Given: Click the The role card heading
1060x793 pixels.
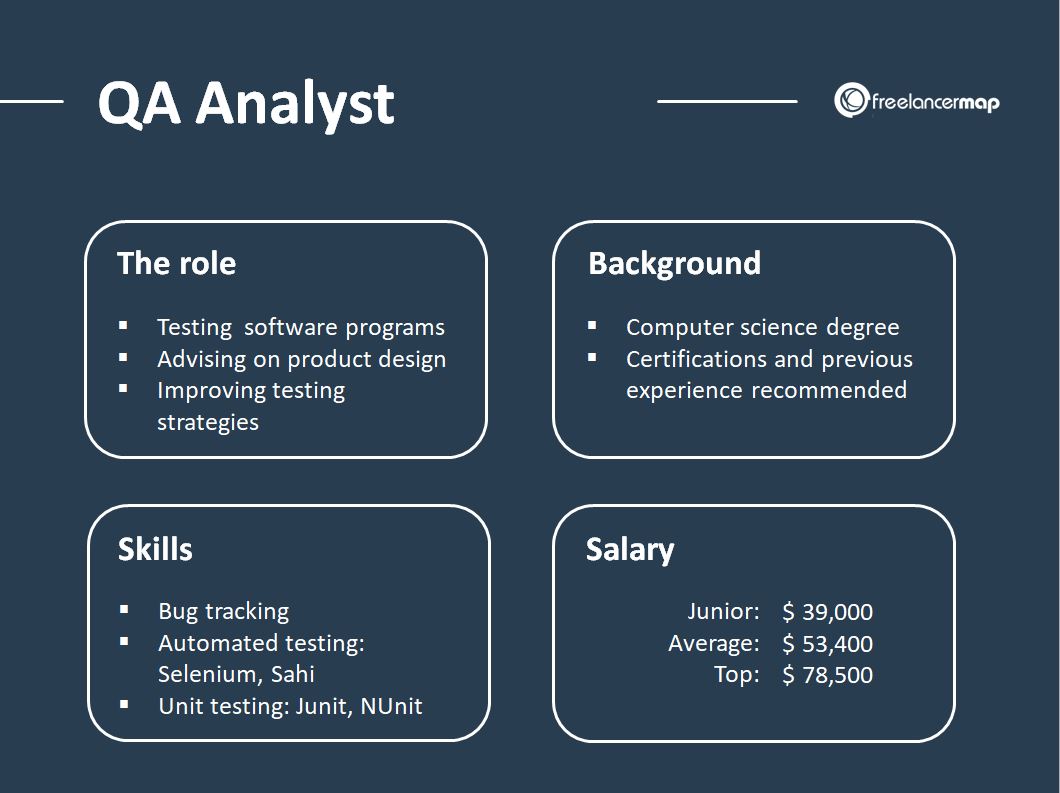Looking at the screenshot, I should pyautogui.click(x=176, y=263).
